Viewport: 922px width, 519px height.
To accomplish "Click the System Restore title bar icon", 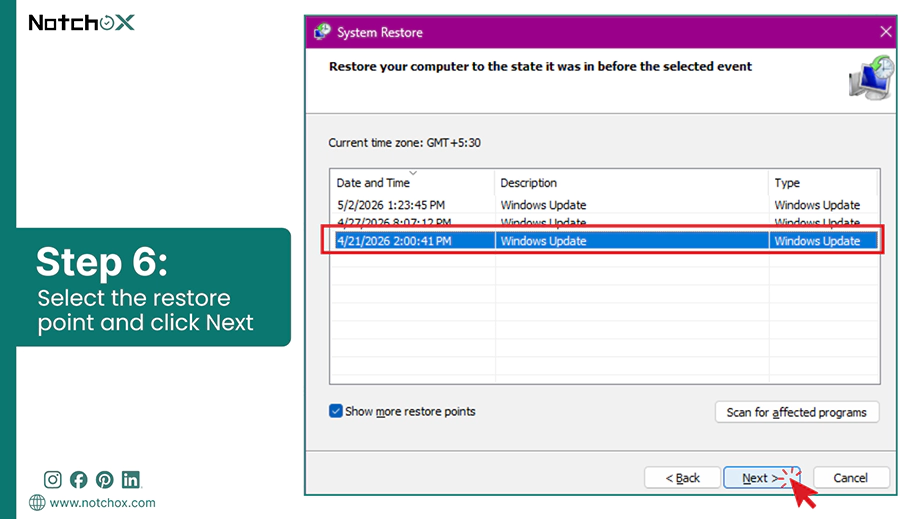I will (x=322, y=32).
